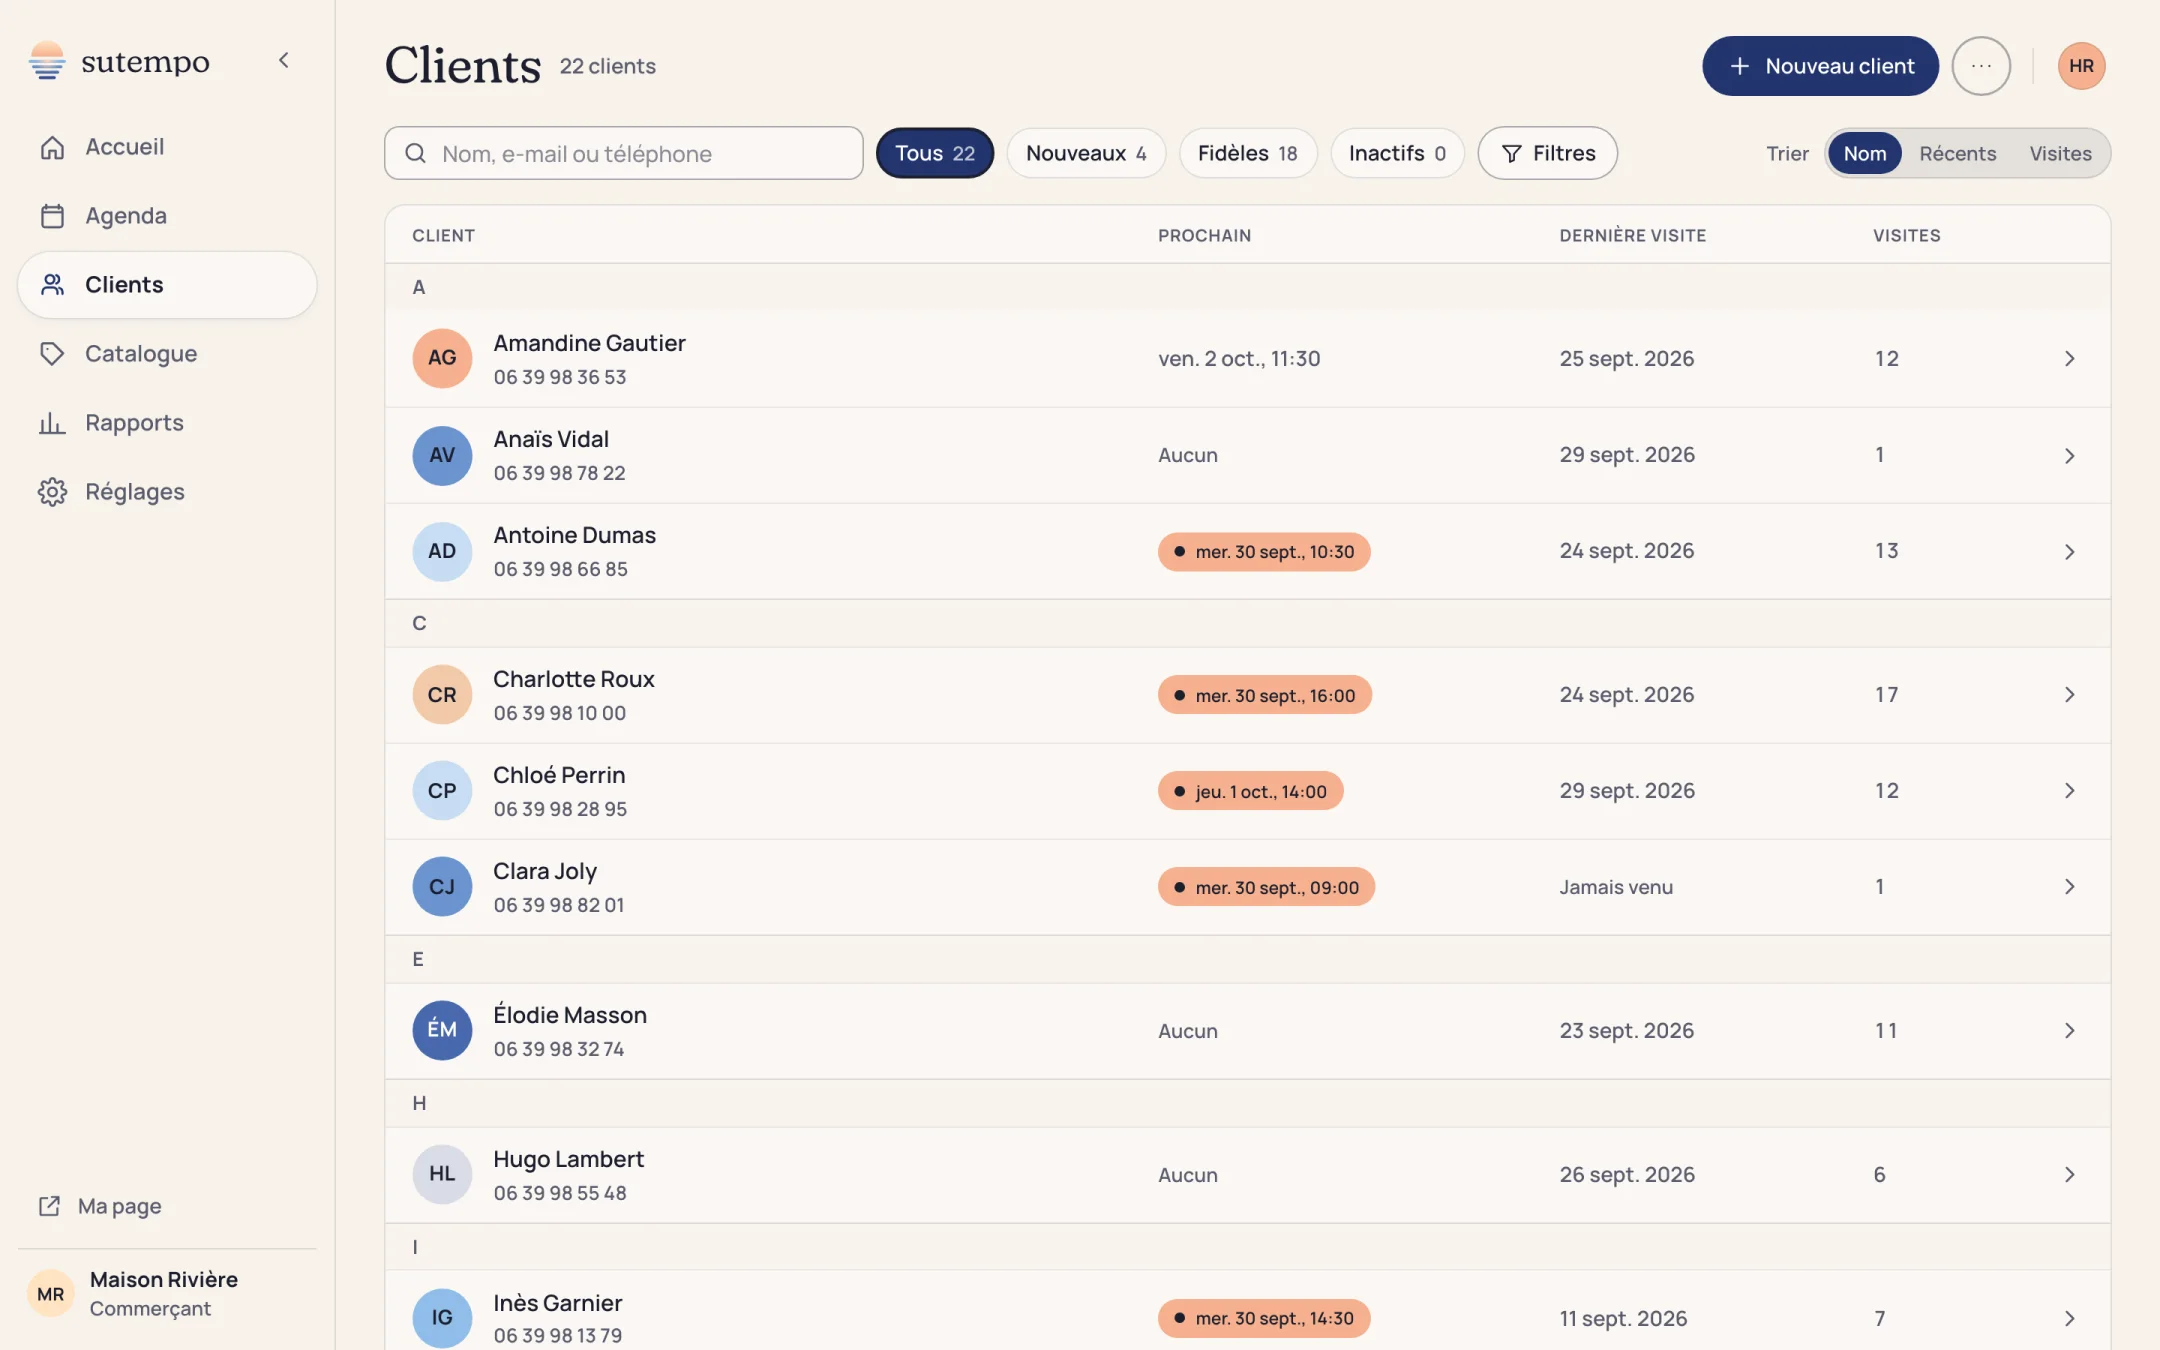Sort clients by Nom

(x=1864, y=153)
